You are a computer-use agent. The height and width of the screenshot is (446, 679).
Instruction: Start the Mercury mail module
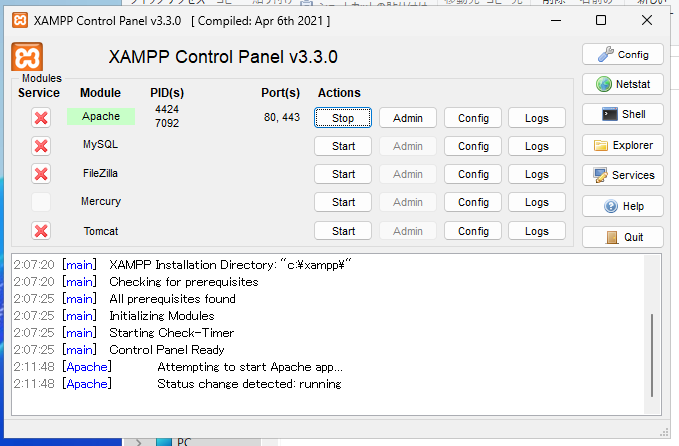pyautogui.click(x=343, y=202)
